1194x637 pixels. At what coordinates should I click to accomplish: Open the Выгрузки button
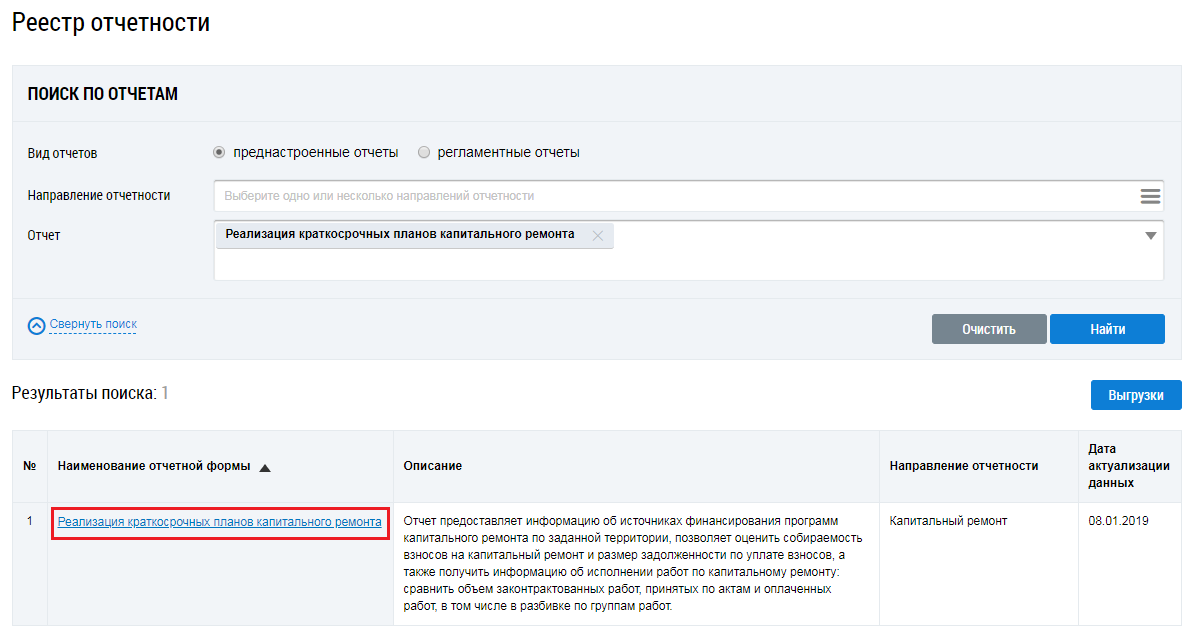(1135, 395)
